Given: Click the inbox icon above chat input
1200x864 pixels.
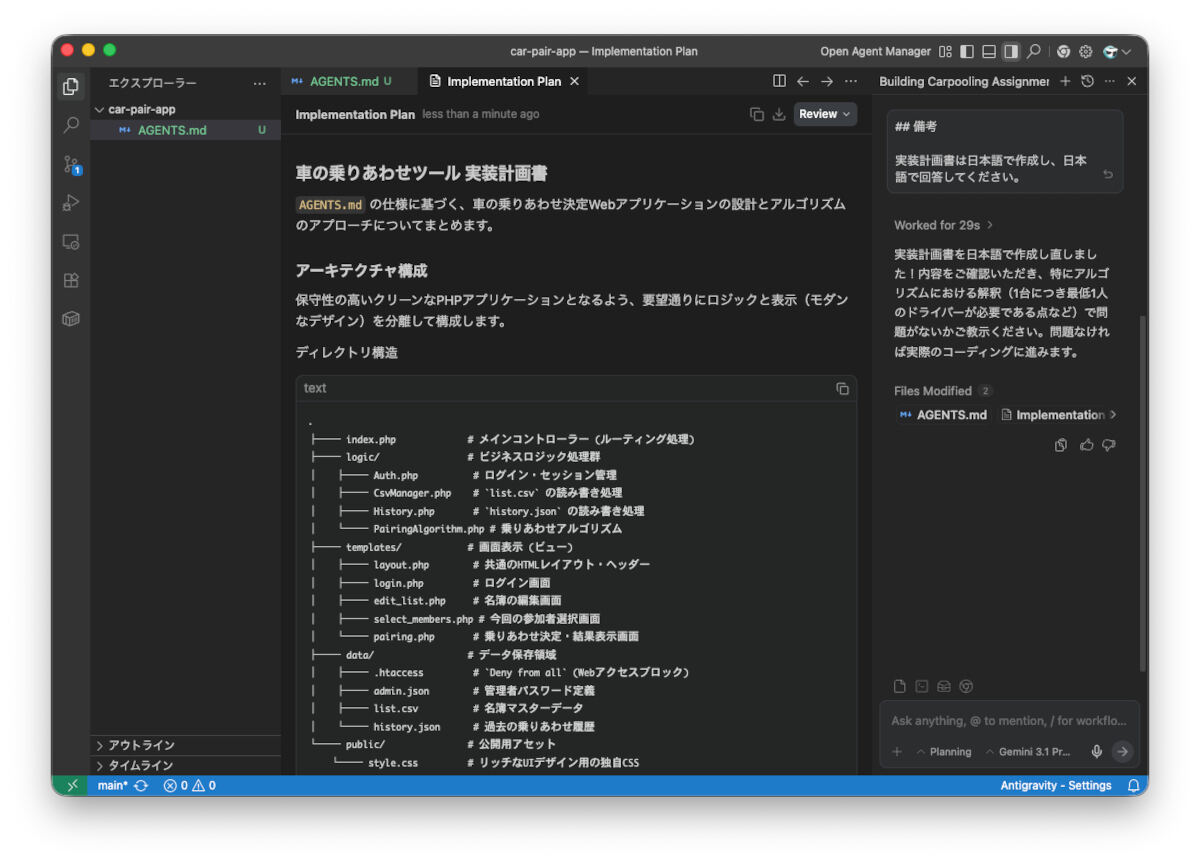Looking at the screenshot, I should (944, 686).
